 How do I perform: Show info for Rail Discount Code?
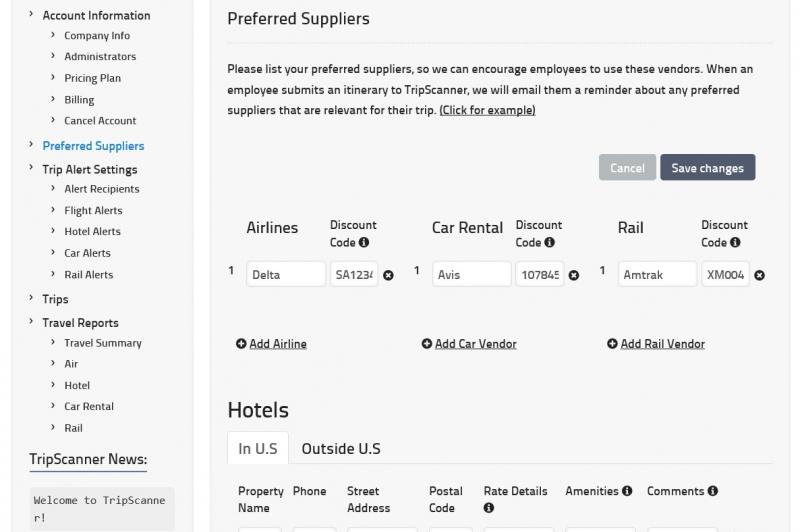pos(735,242)
